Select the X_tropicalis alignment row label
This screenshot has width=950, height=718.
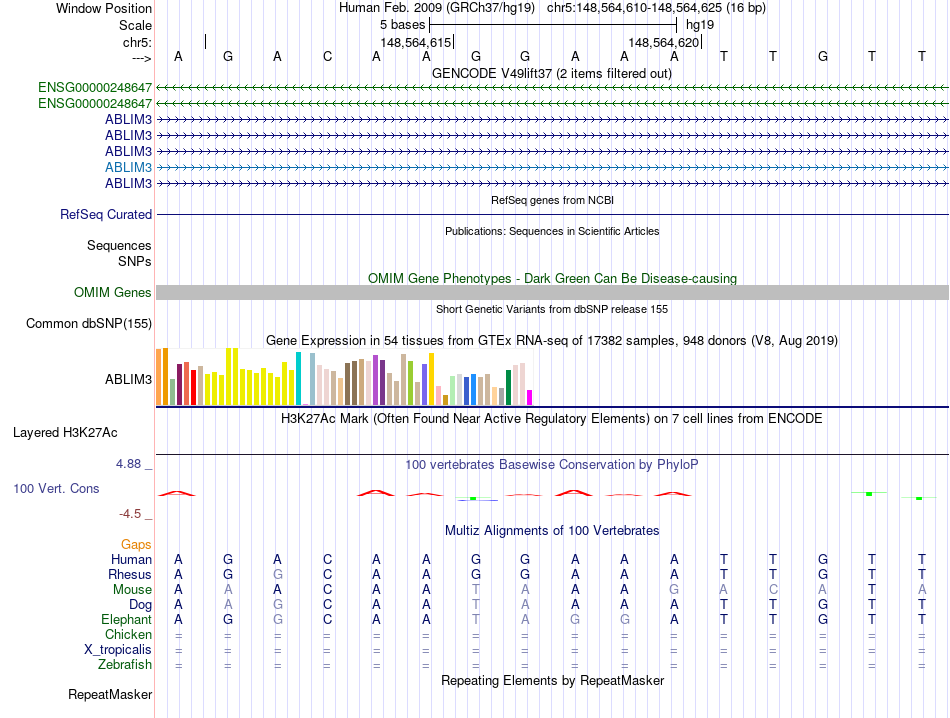pos(118,650)
